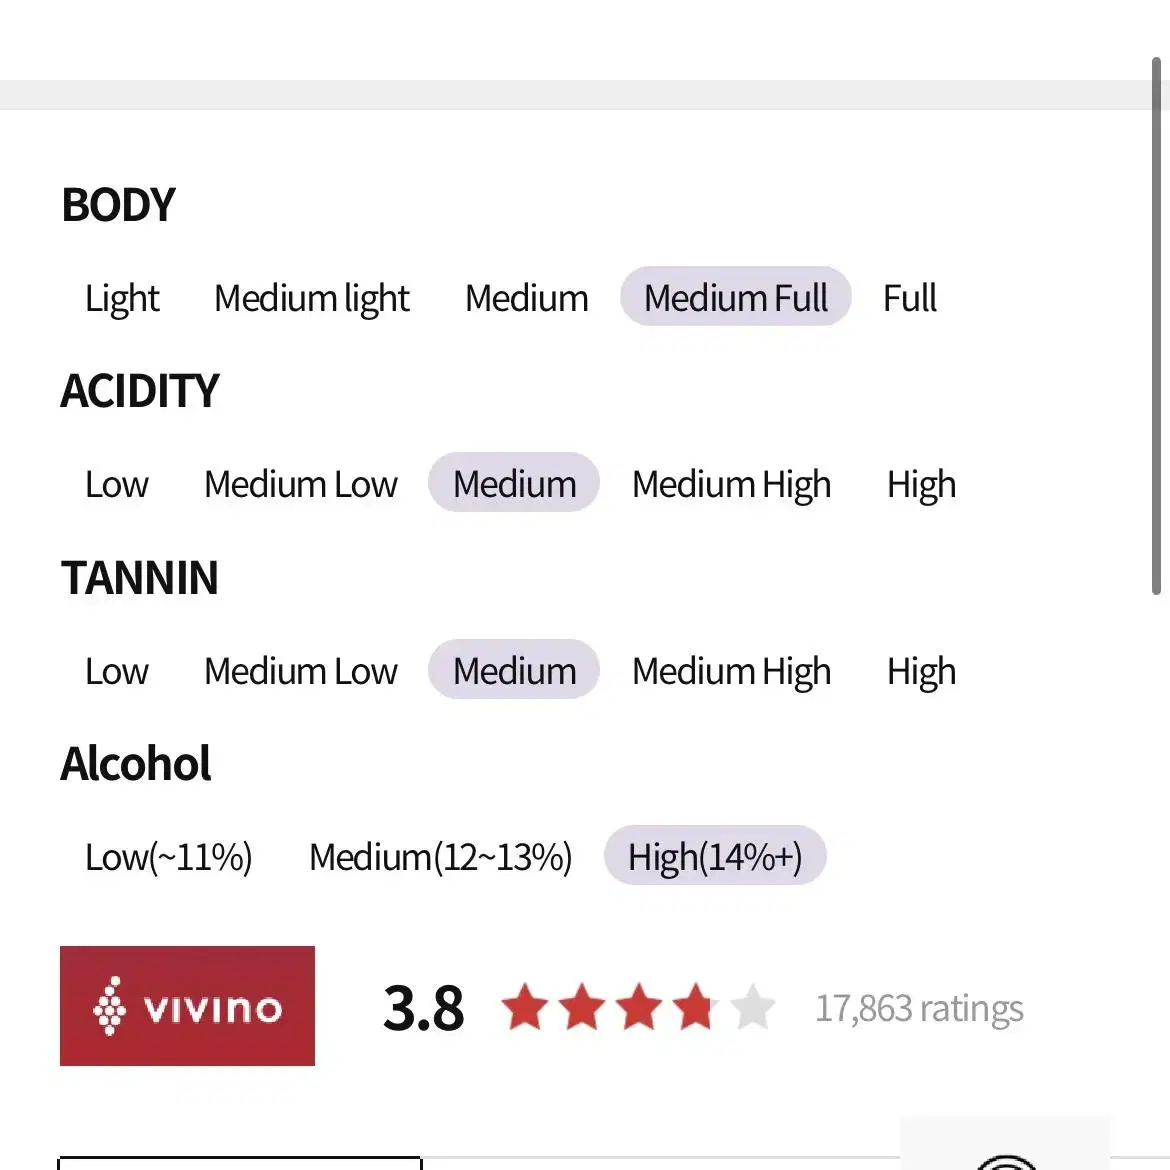
Task: Select Medium light body option
Action: 312,298
